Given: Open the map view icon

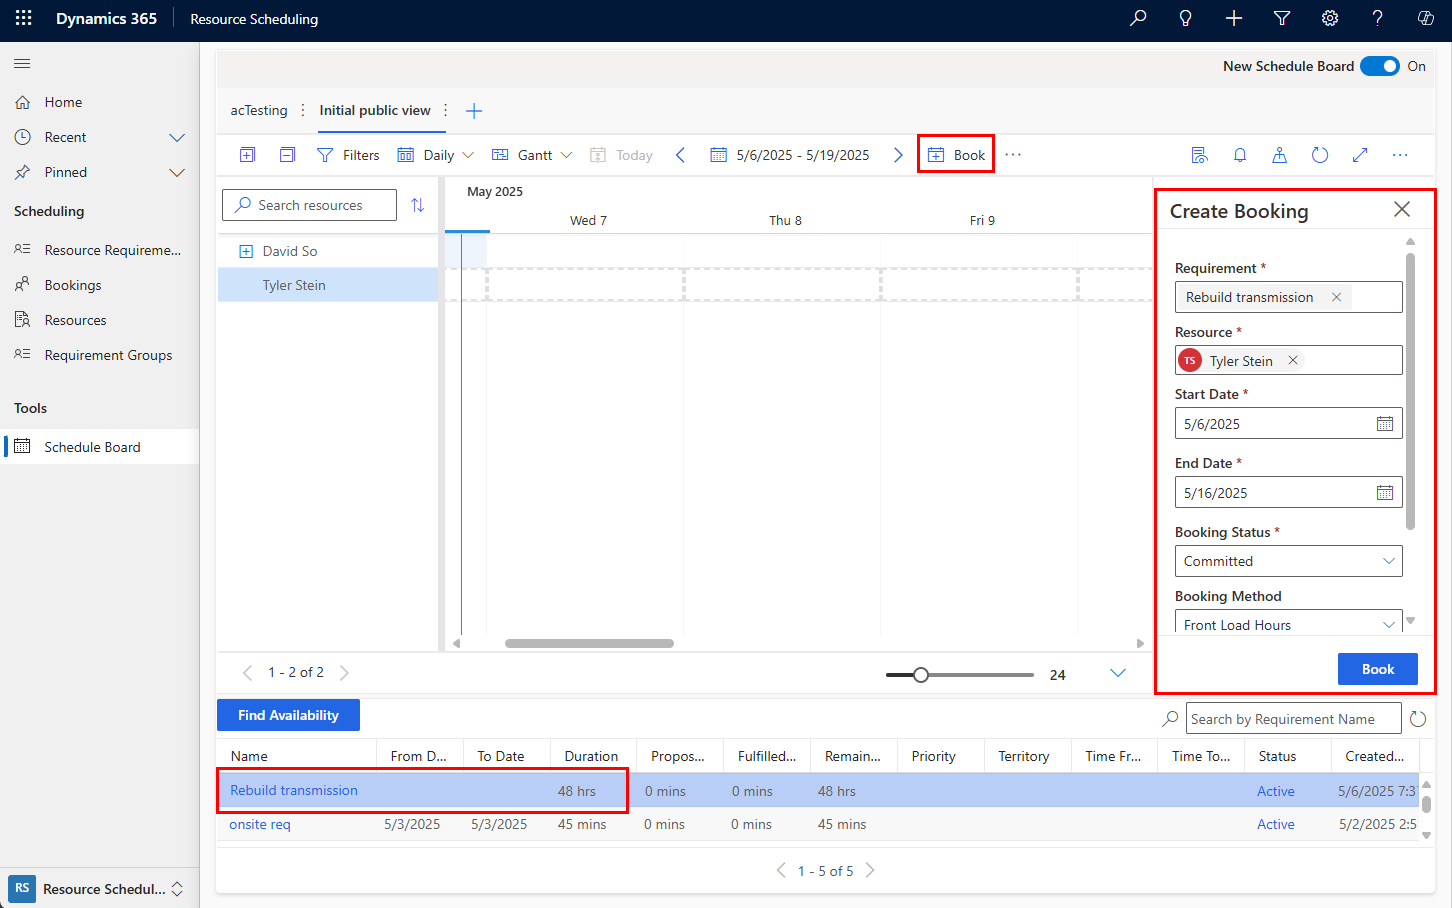Looking at the screenshot, I should click(1280, 154).
